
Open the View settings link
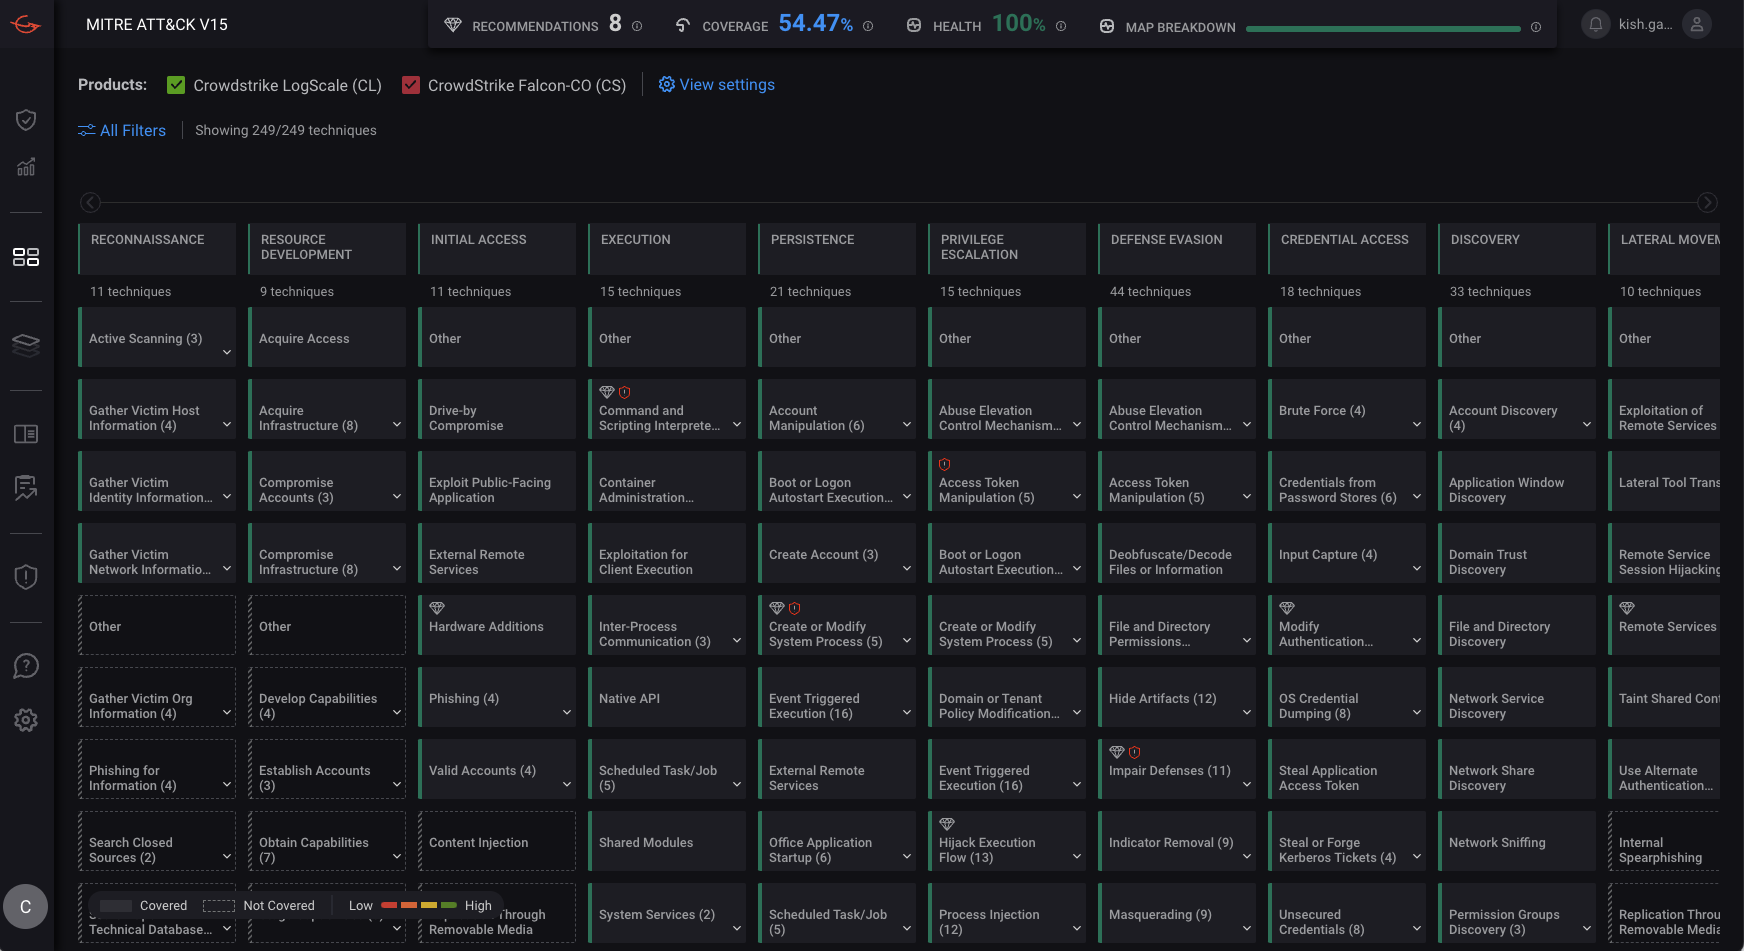[x=716, y=85]
